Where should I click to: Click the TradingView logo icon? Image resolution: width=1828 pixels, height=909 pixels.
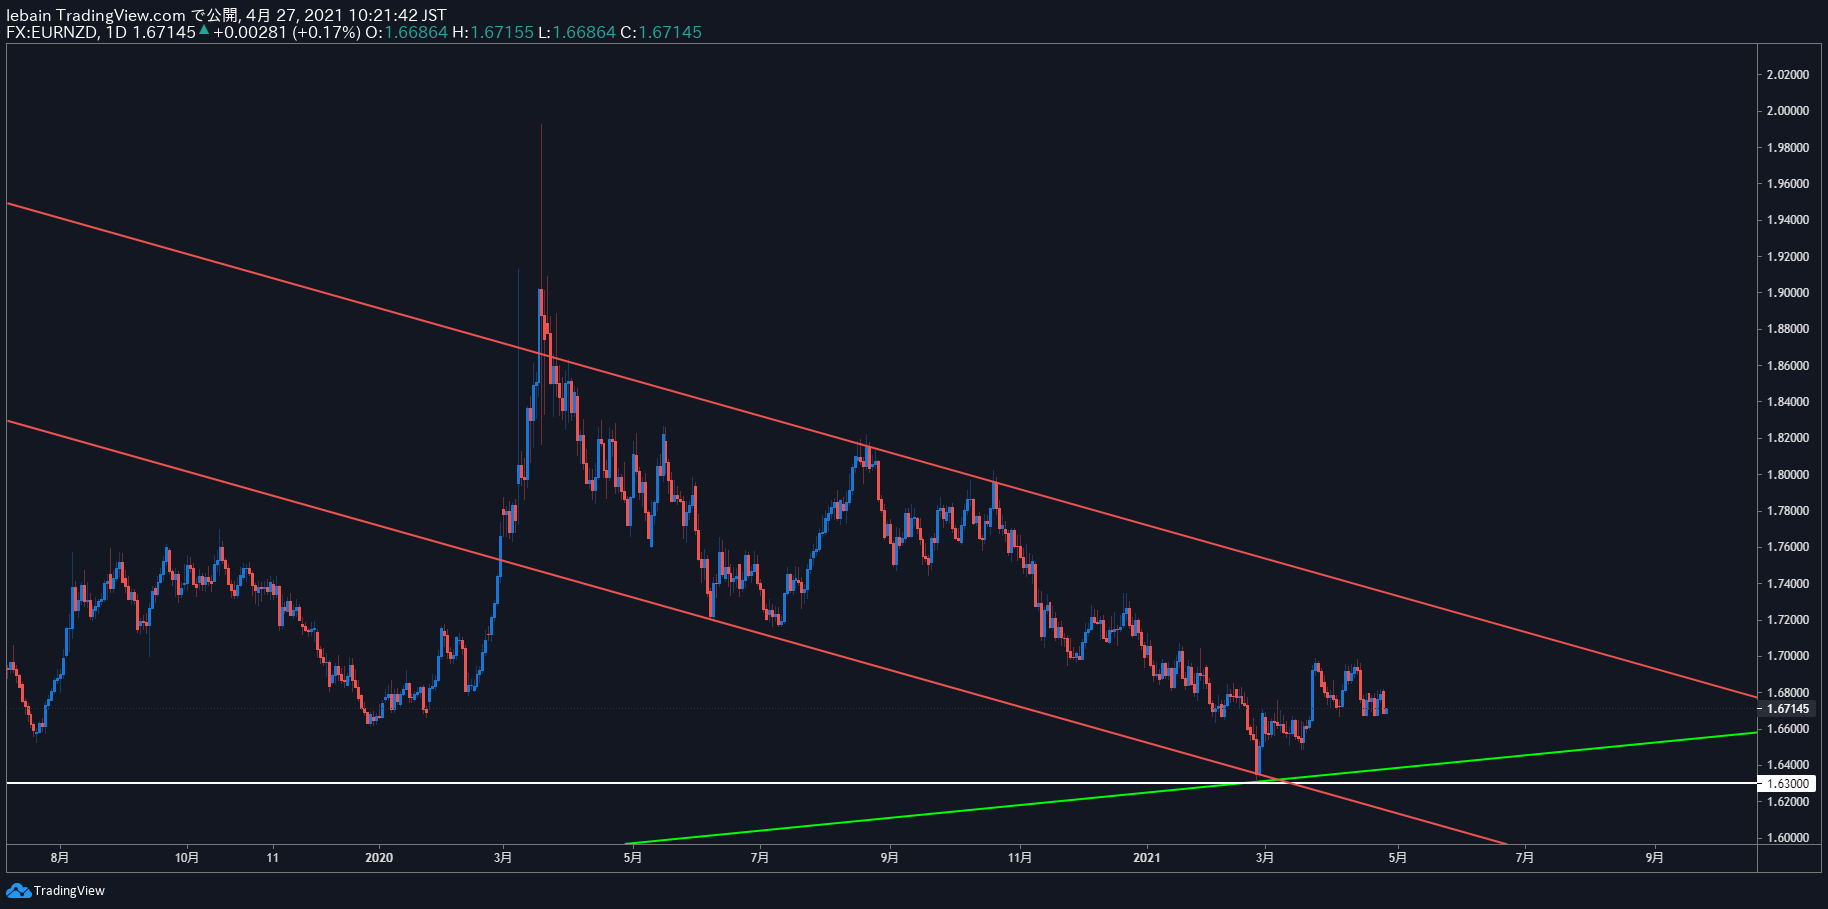point(19,890)
